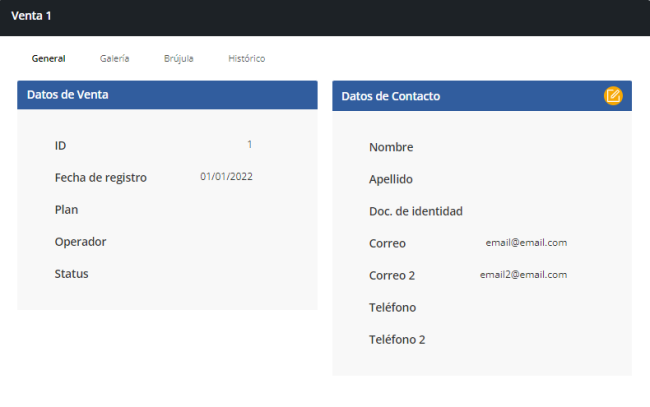This screenshot has height=407, width=650.
Task: Click the Doc. de identidad label
Action: (416, 211)
